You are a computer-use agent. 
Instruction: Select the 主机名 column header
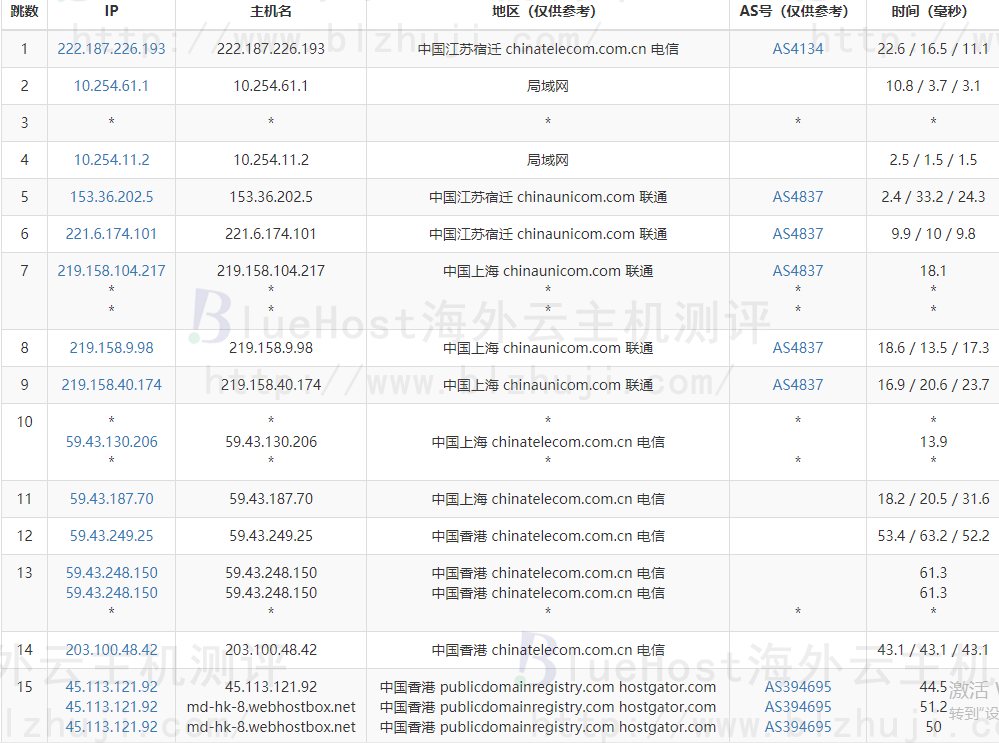(x=271, y=11)
